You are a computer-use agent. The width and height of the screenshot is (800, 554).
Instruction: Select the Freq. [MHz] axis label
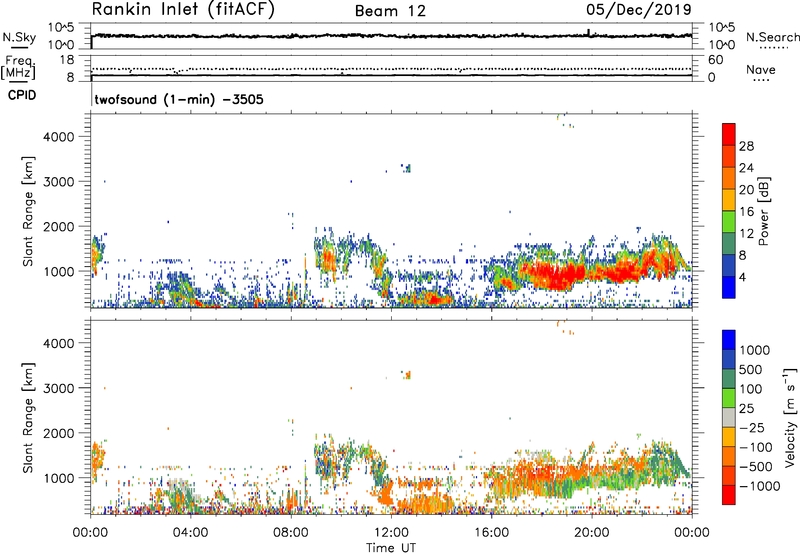pos(18,67)
